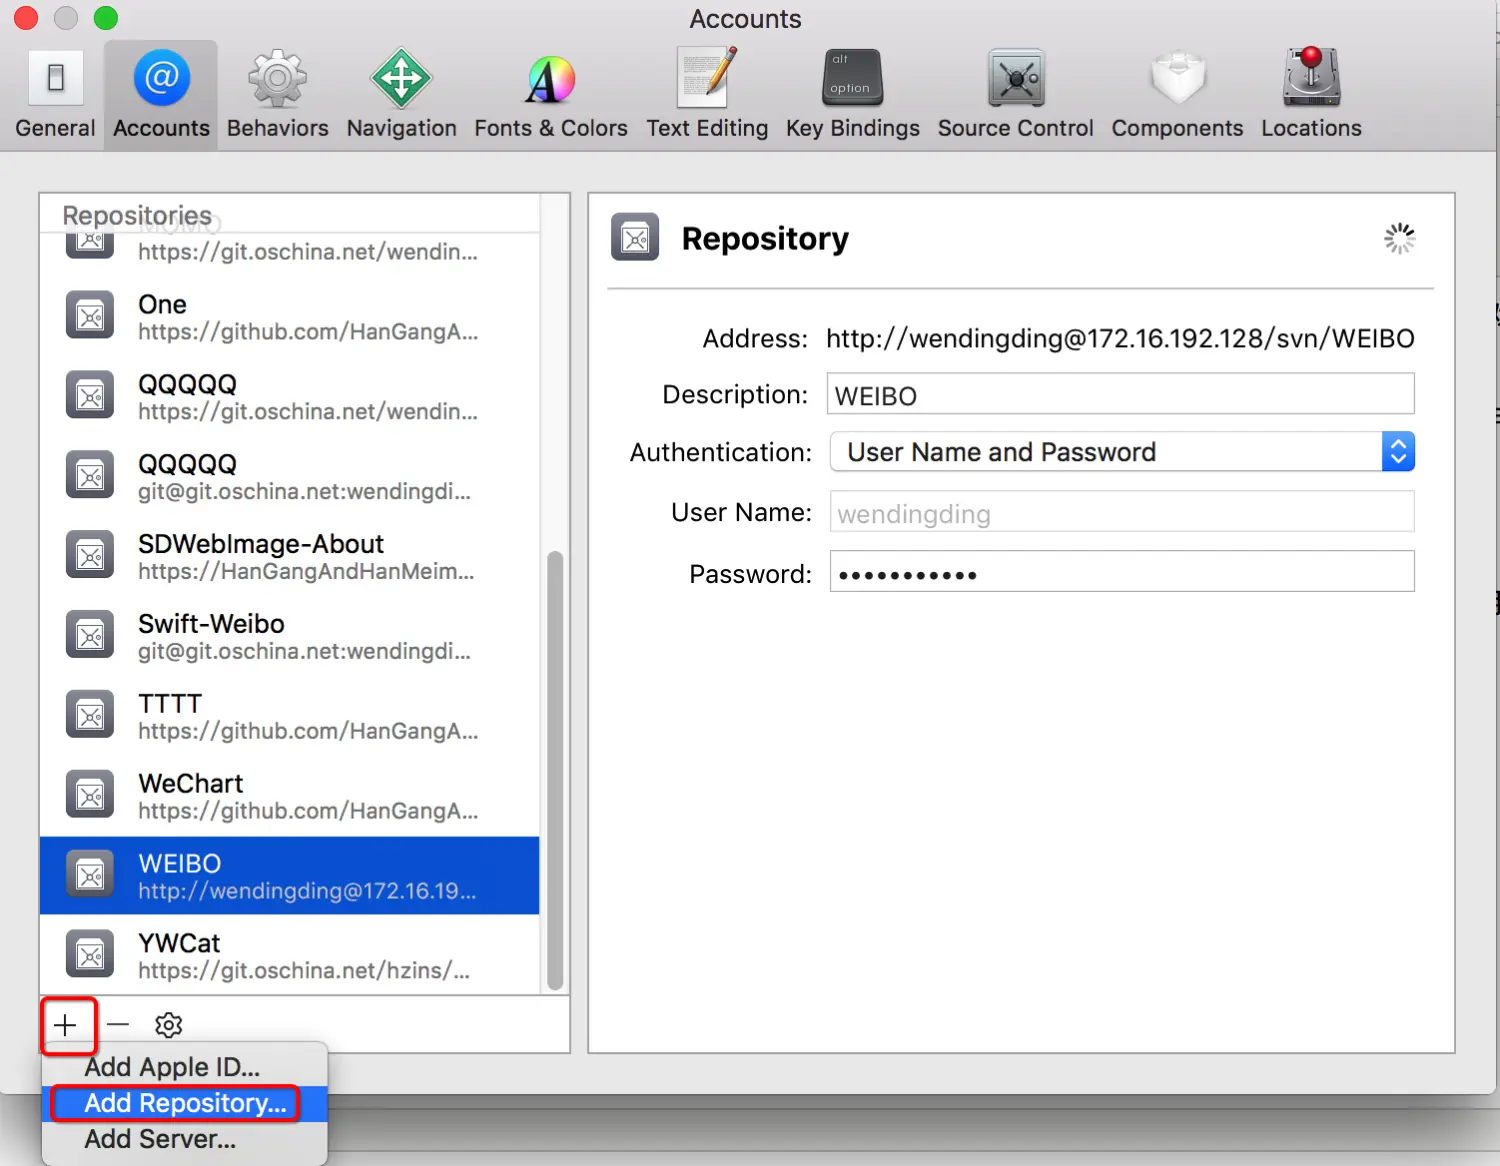Click the repository icon beside WeChart

tap(90, 795)
